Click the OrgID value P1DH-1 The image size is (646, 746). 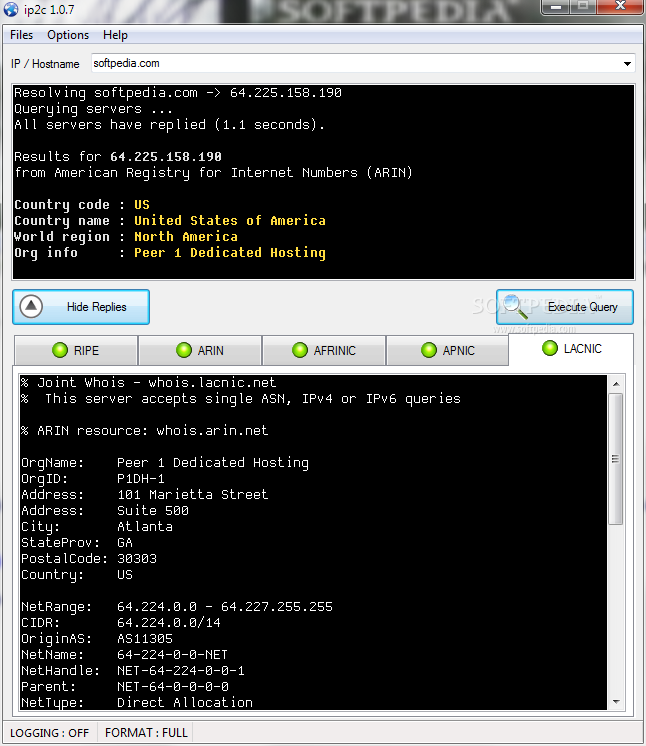pos(141,479)
